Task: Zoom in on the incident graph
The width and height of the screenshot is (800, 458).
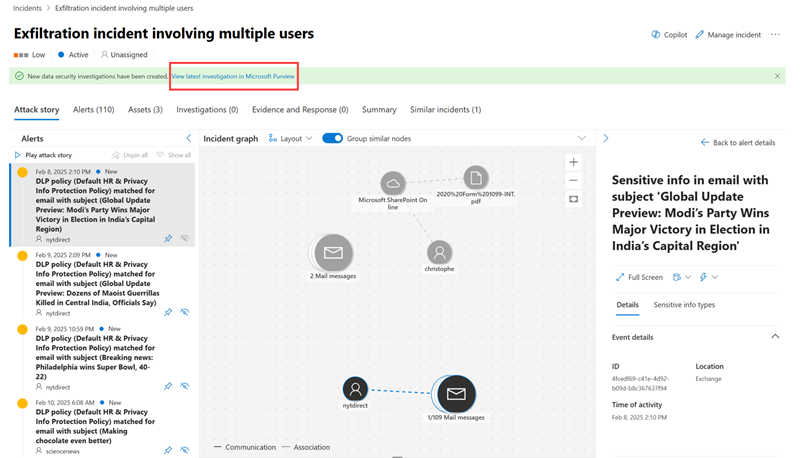Action: 573,162
